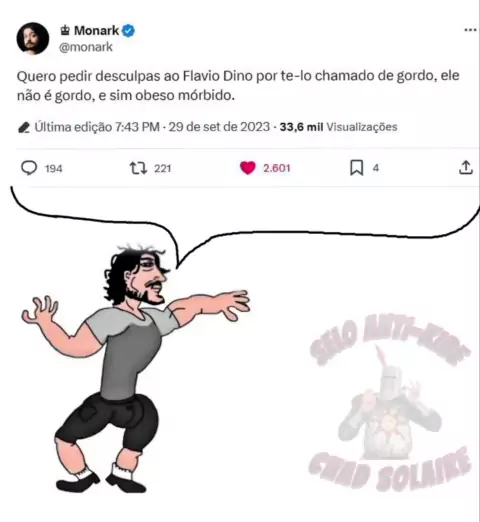Like the tweet with heart icon
This screenshot has height=522, width=480.
(248, 168)
